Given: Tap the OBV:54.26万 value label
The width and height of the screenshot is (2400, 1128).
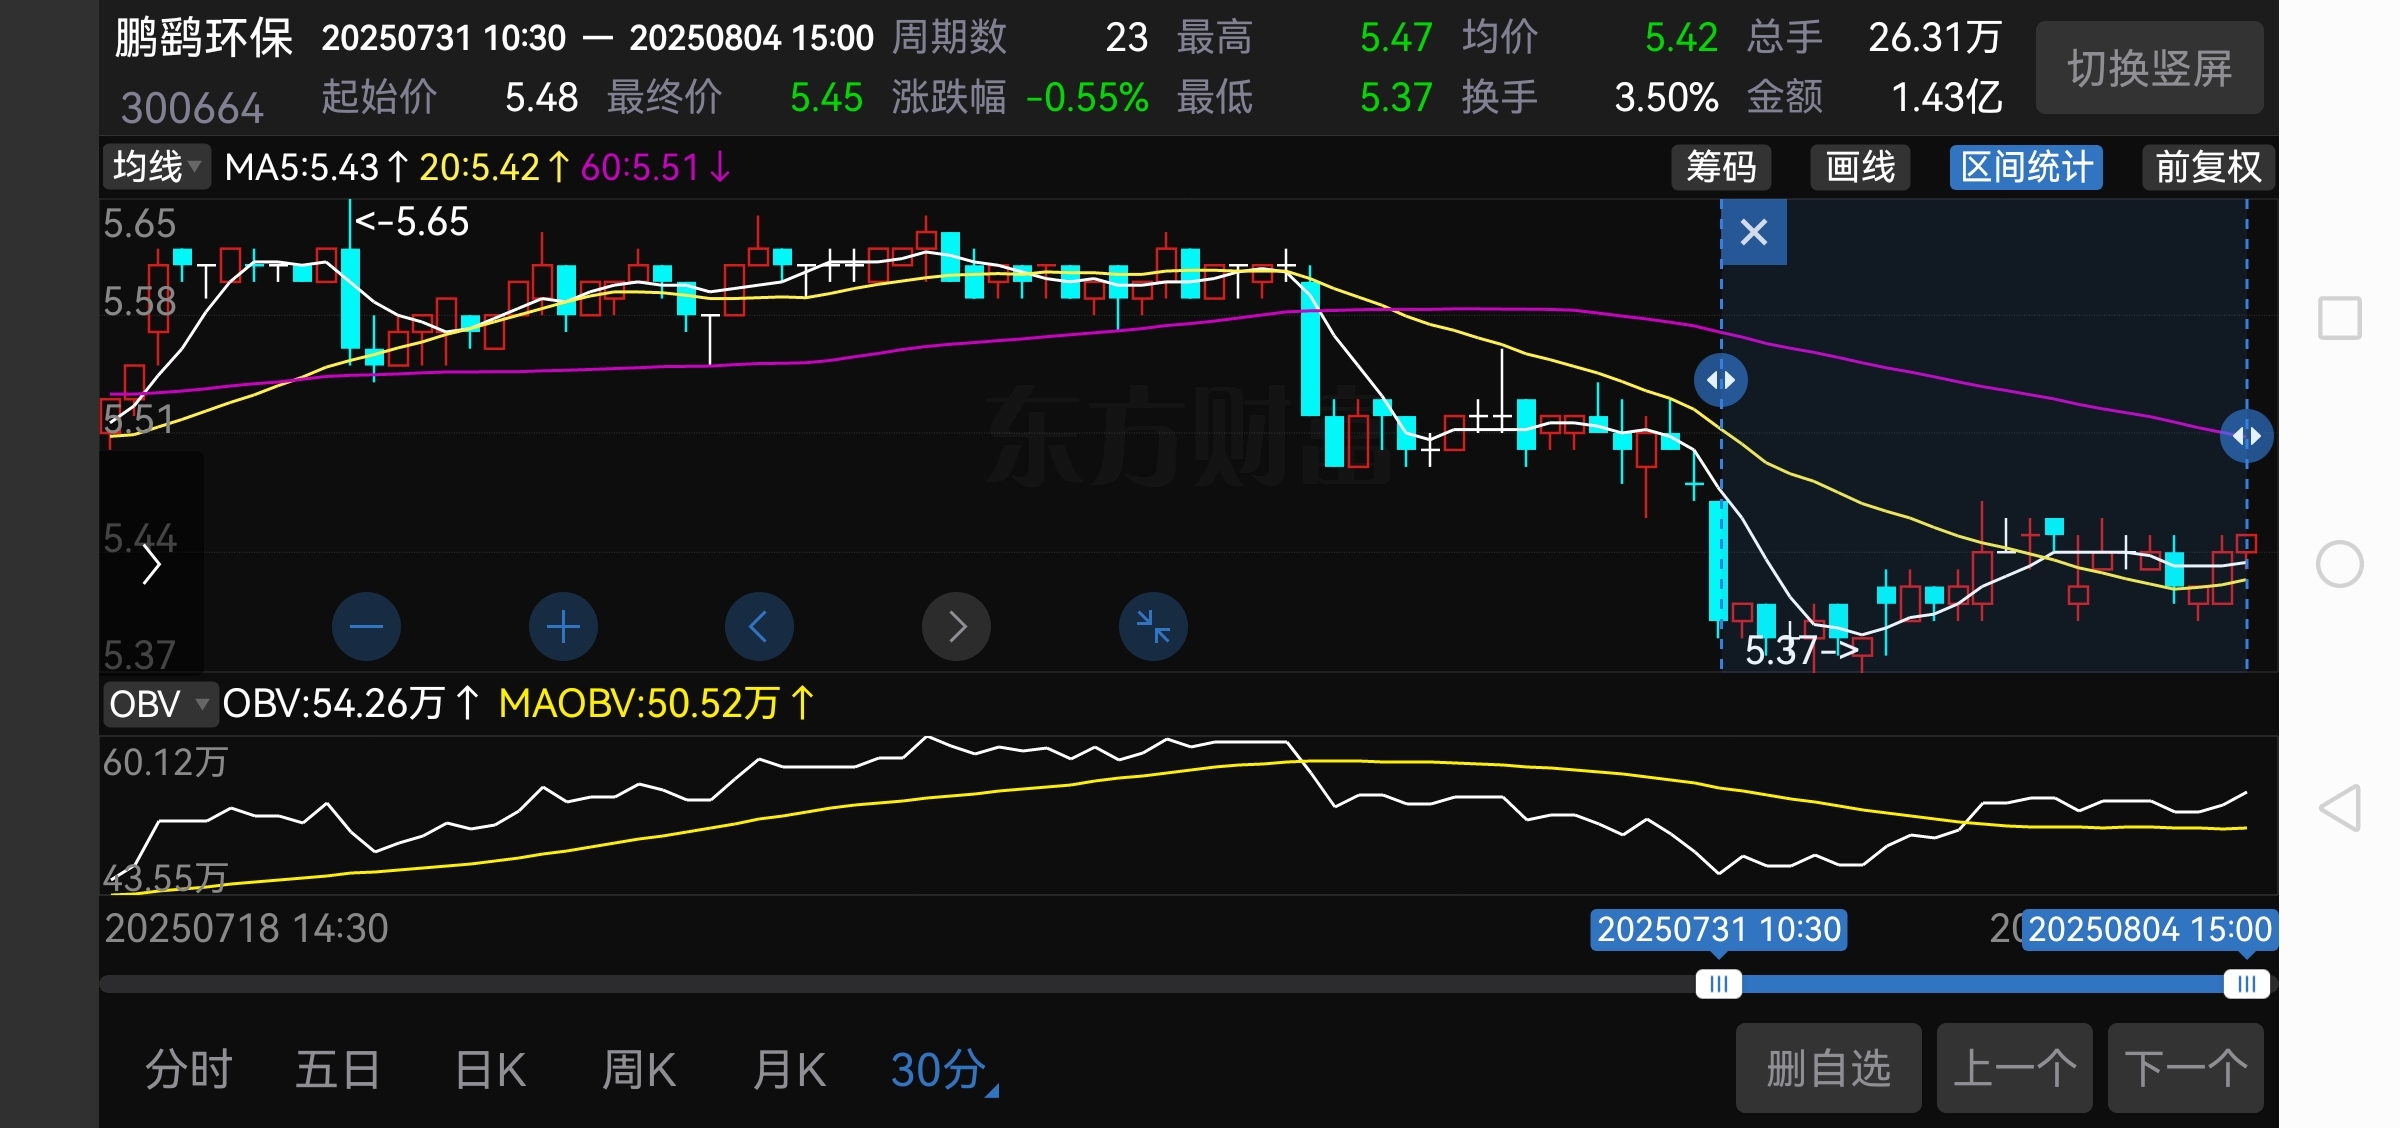Looking at the screenshot, I should pos(350,704).
